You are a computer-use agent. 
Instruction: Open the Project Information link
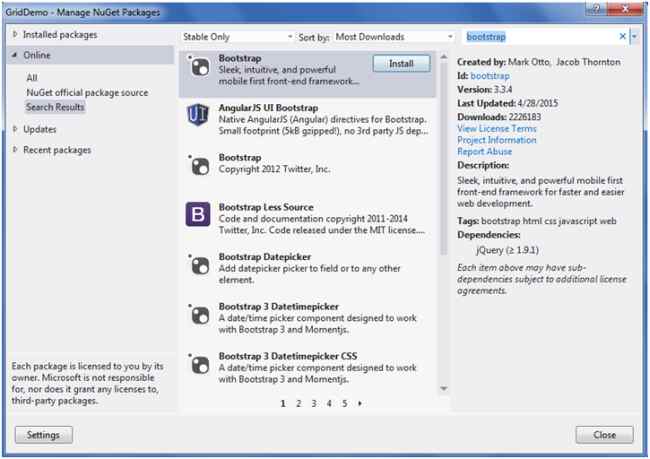pos(497,140)
